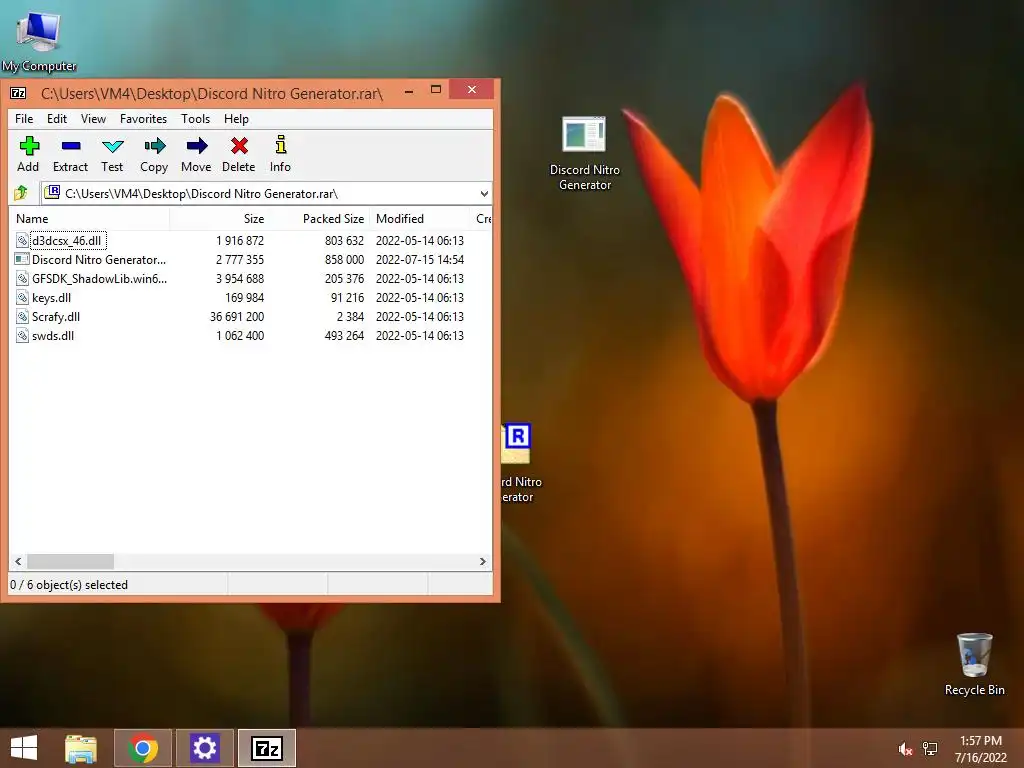Image resolution: width=1024 pixels, height=768 pixels.
Task: Click the packed size value 803 632
Action: (x=344, y=240)
